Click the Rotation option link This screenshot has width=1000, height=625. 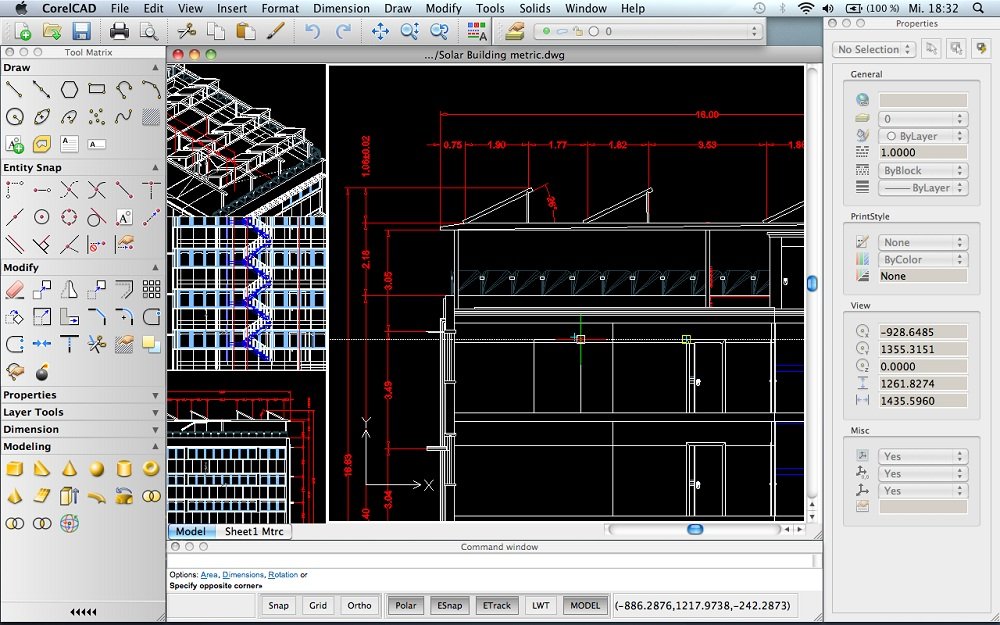click(x=283, y=575)
